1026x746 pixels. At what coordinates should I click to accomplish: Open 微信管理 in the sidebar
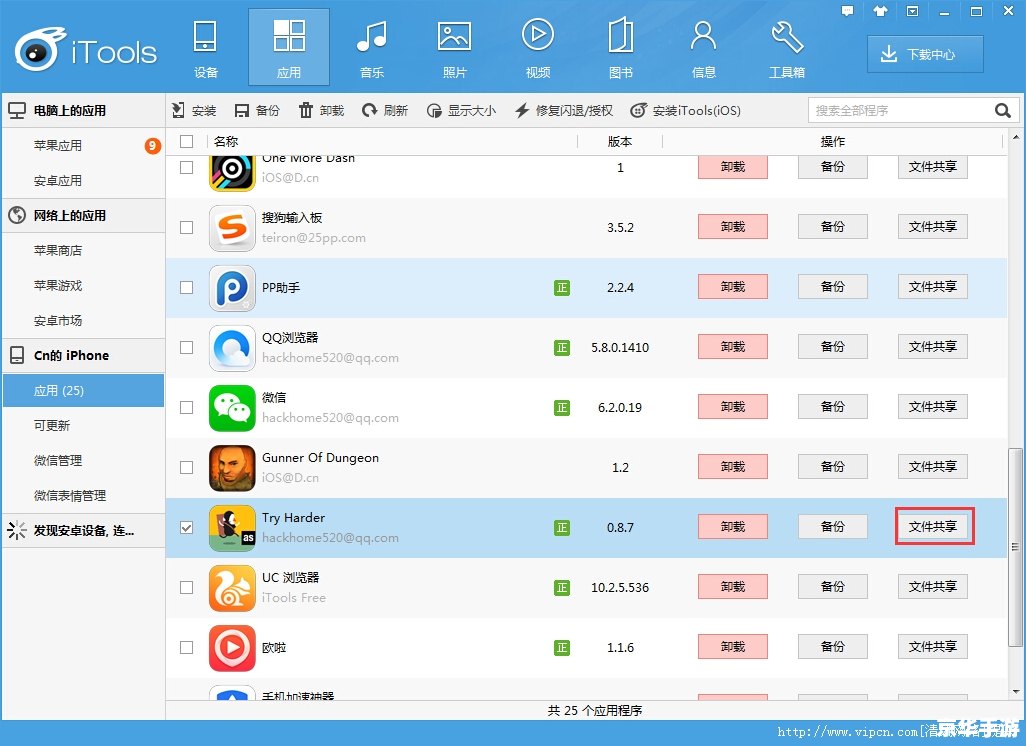(83, 461)
